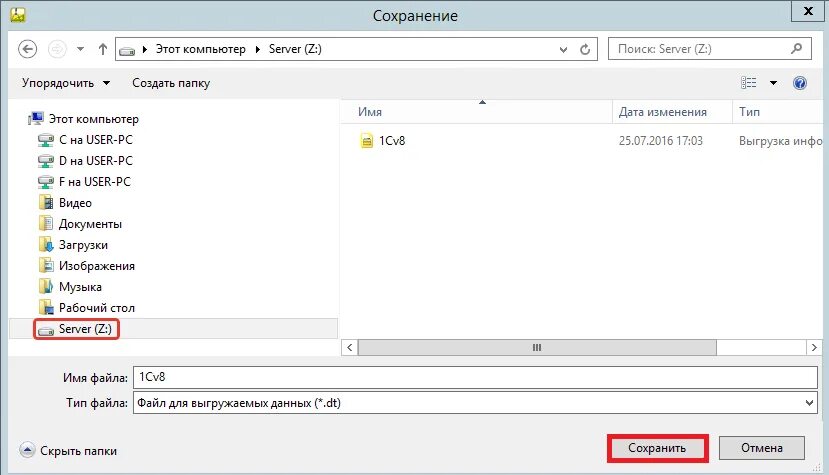Change the view layout icon
Viewport: 829px width, 475px height.
click(749, 83)
